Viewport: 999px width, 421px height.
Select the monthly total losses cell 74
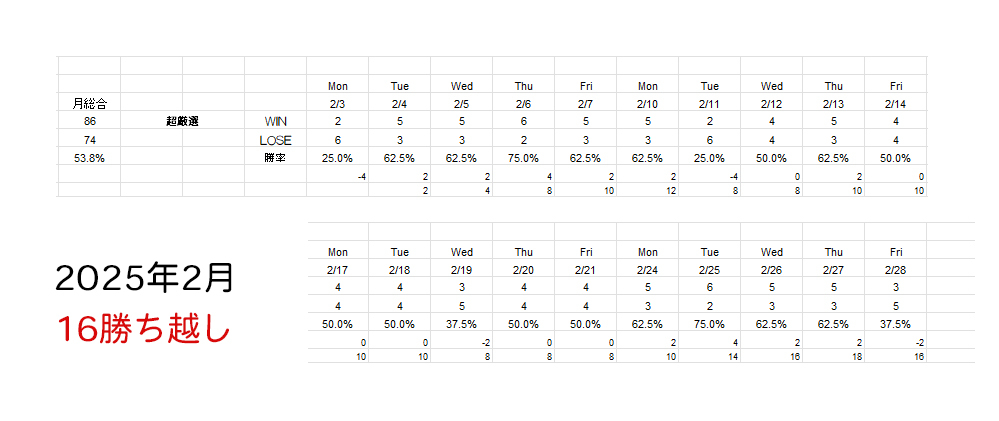coord(90,140)
